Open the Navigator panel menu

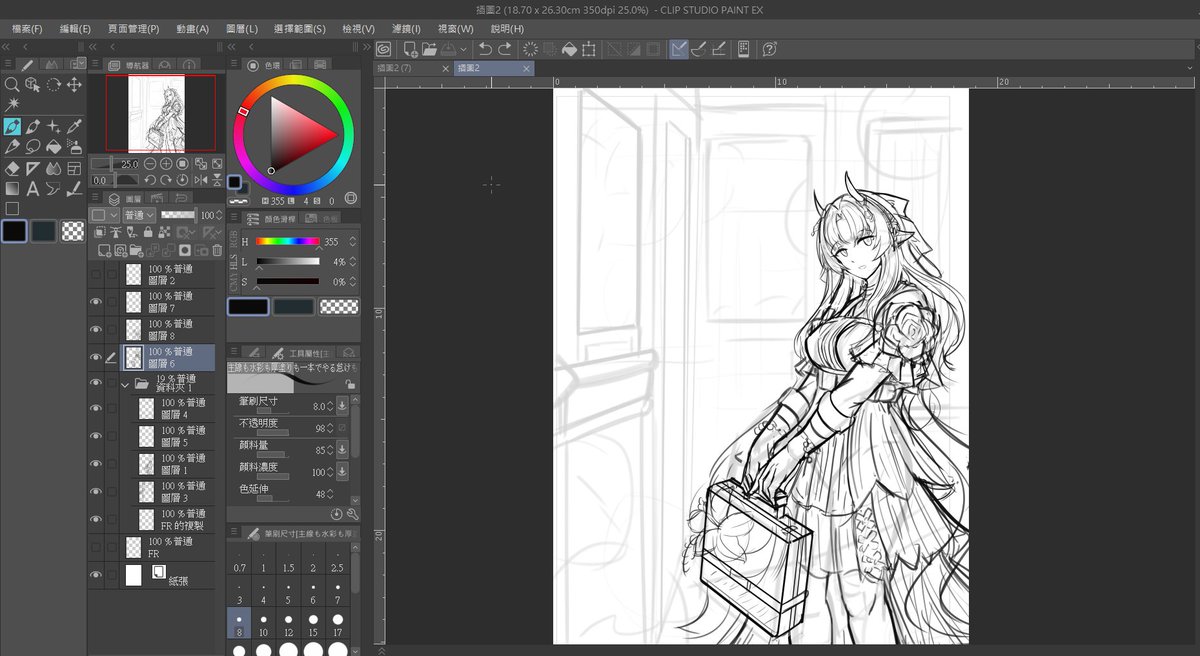93,64
